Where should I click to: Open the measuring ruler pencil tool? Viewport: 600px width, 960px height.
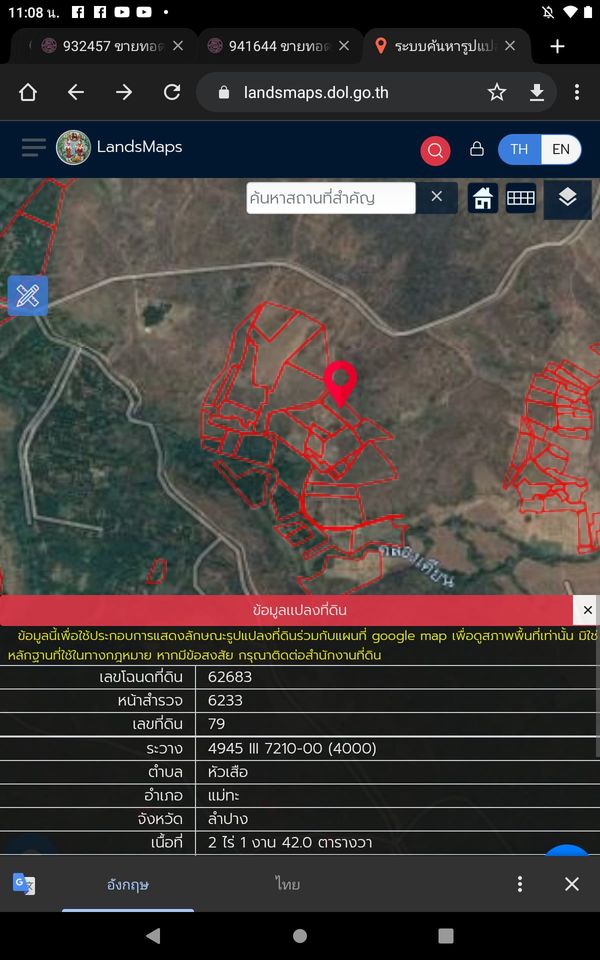point(28,296)
